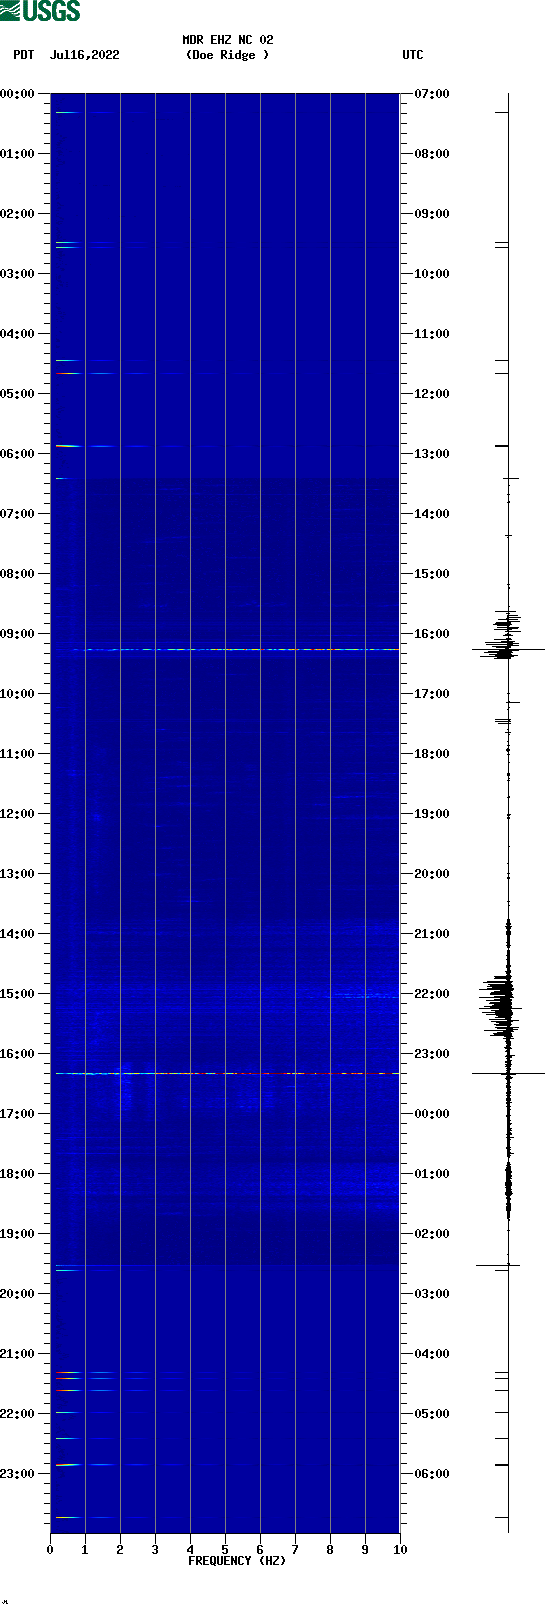Click the red low-frequency burst before 23:00 PDT
Image resolution: width=552 pixels, height=1613 pixels.
pyautogui.click(x=67, y=1465)
